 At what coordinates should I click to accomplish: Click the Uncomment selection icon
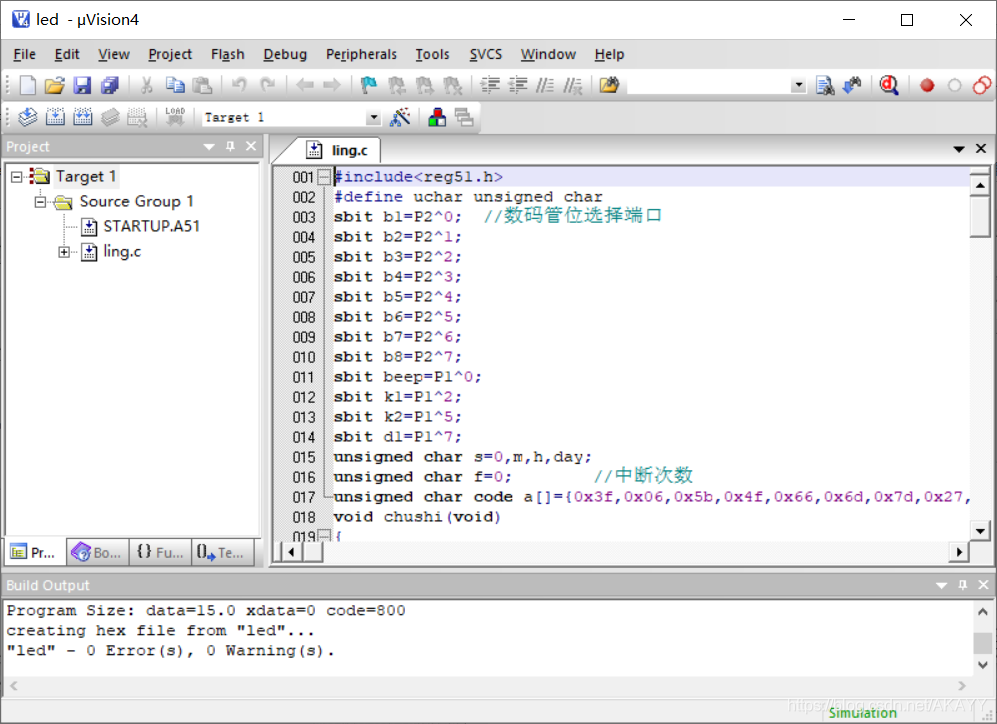coord(572,85)
